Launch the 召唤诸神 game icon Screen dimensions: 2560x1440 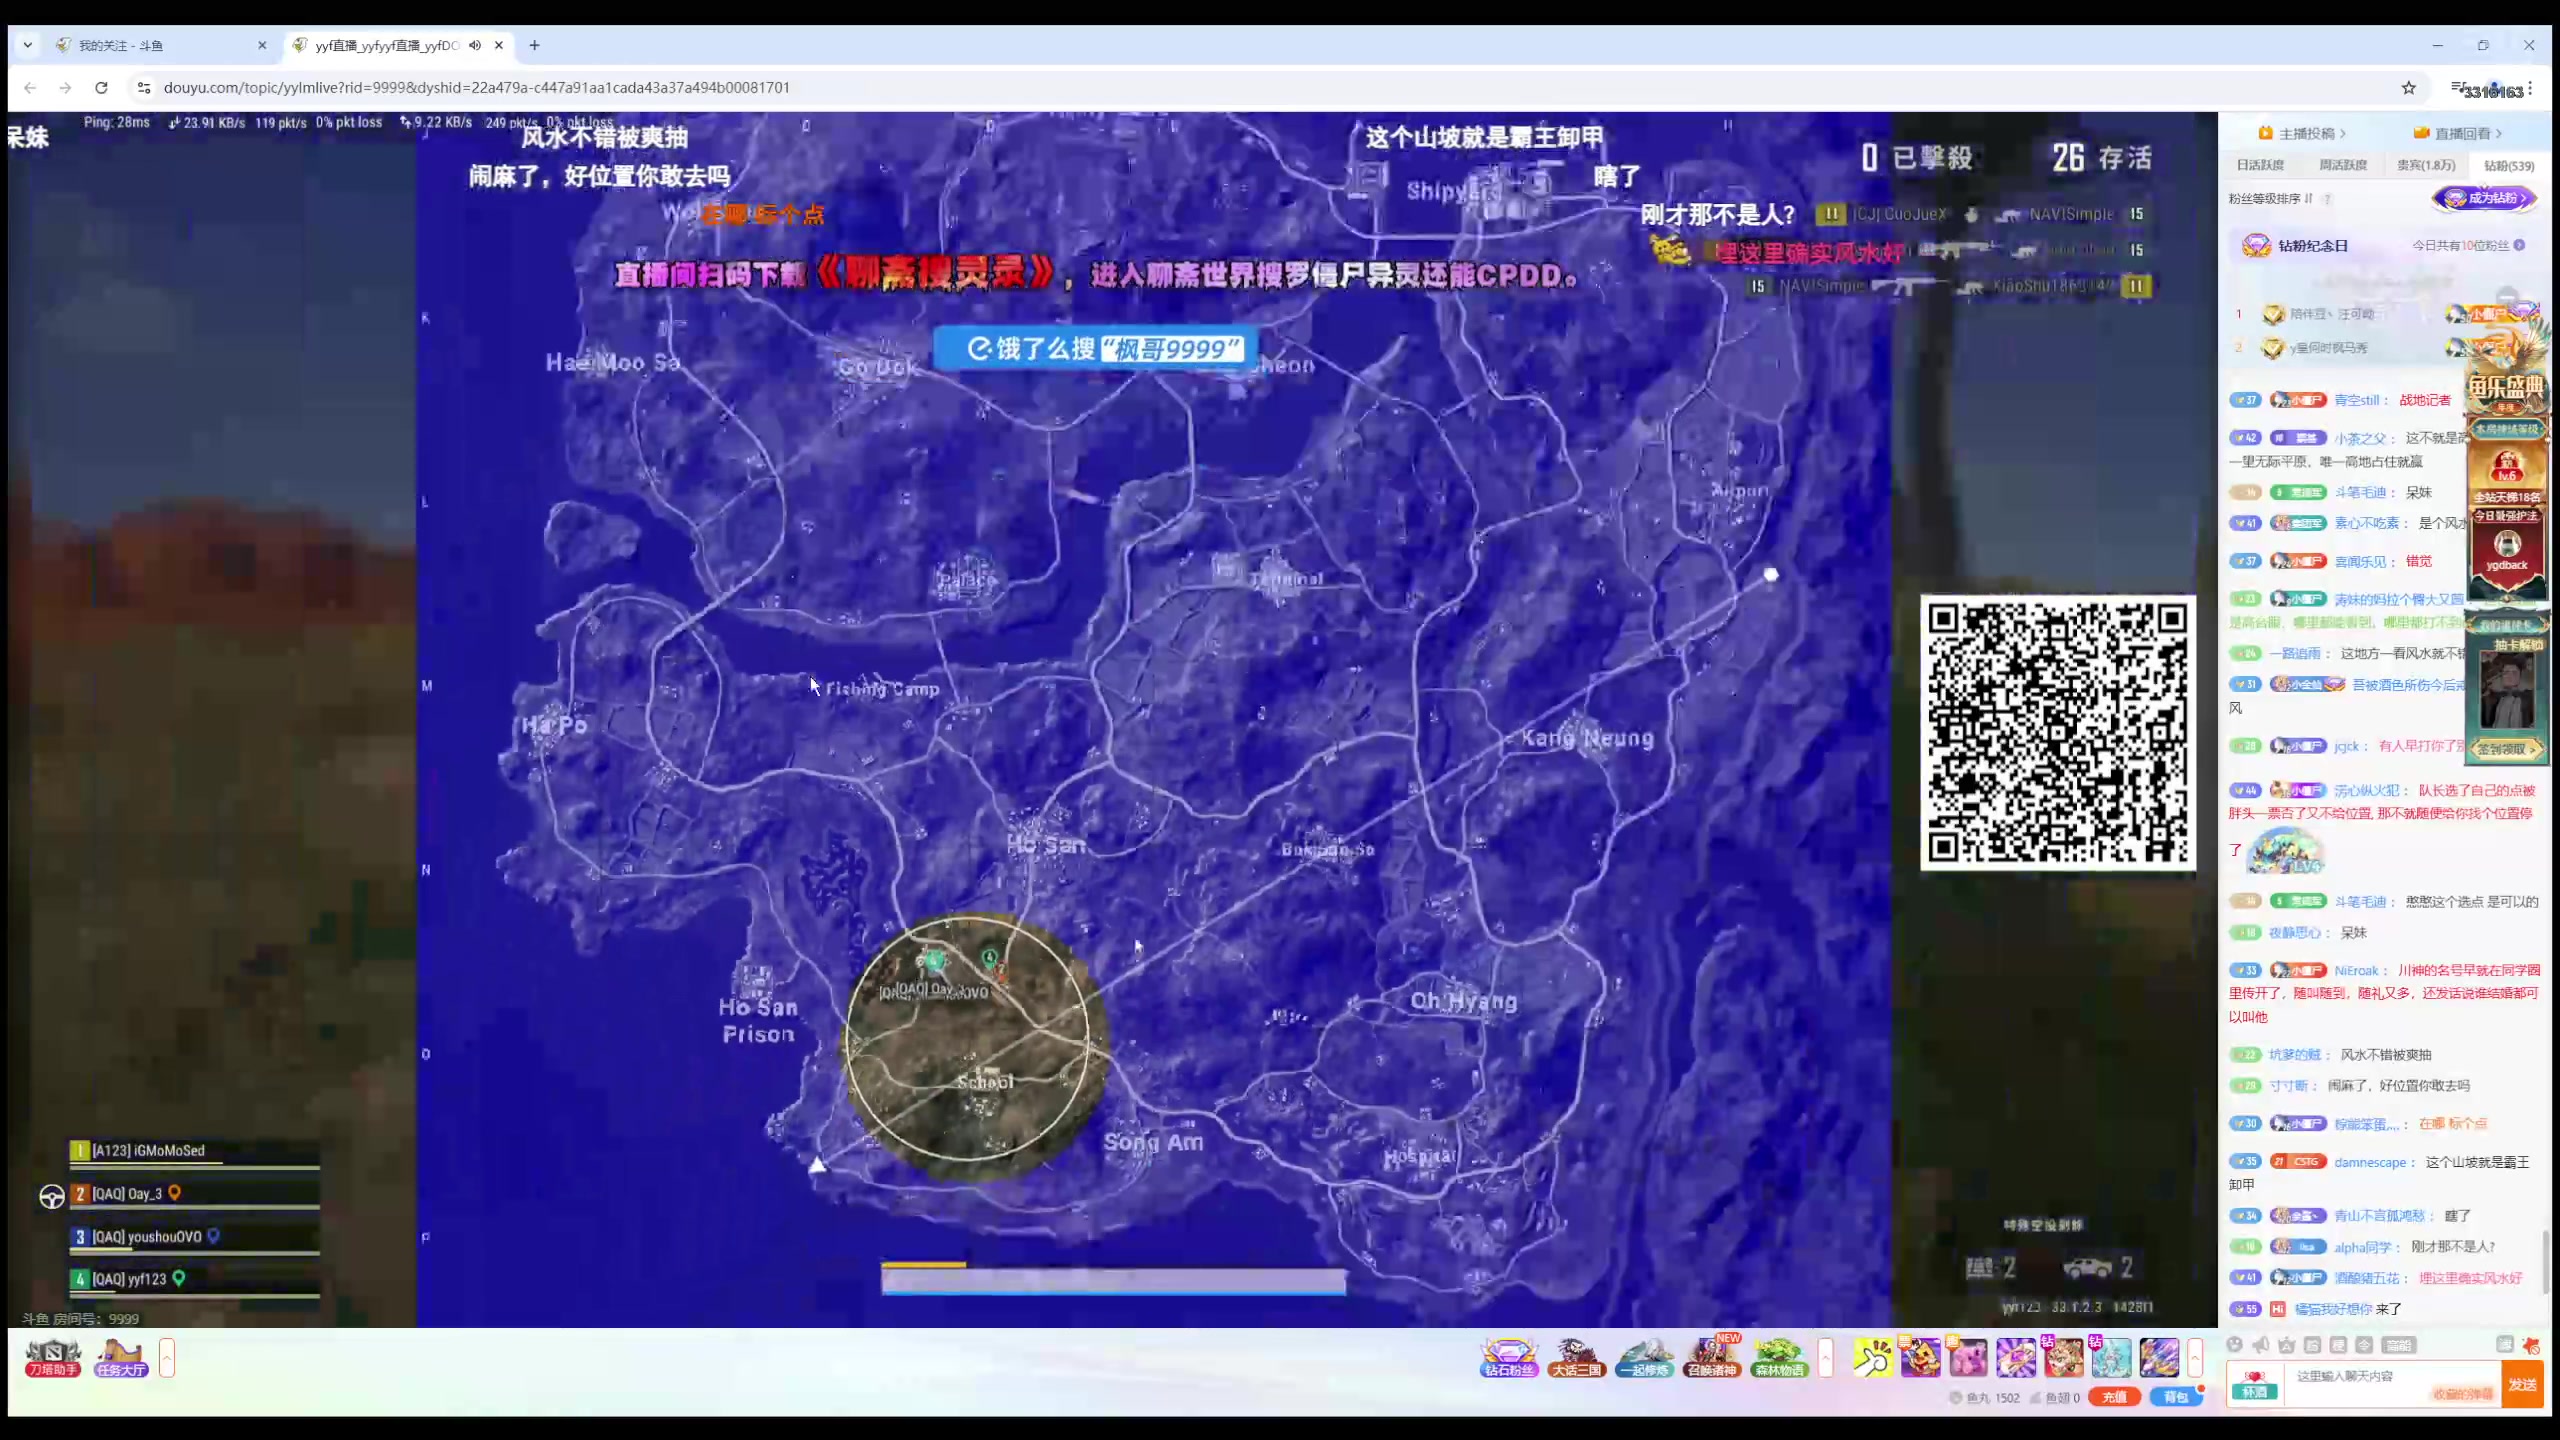[1712, 1358]
